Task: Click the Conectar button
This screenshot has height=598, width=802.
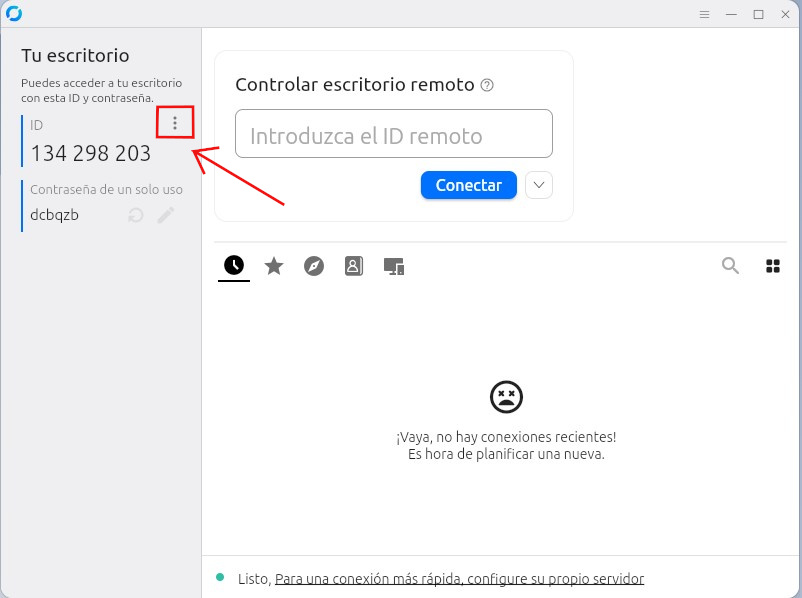Action: click(469, 185)
